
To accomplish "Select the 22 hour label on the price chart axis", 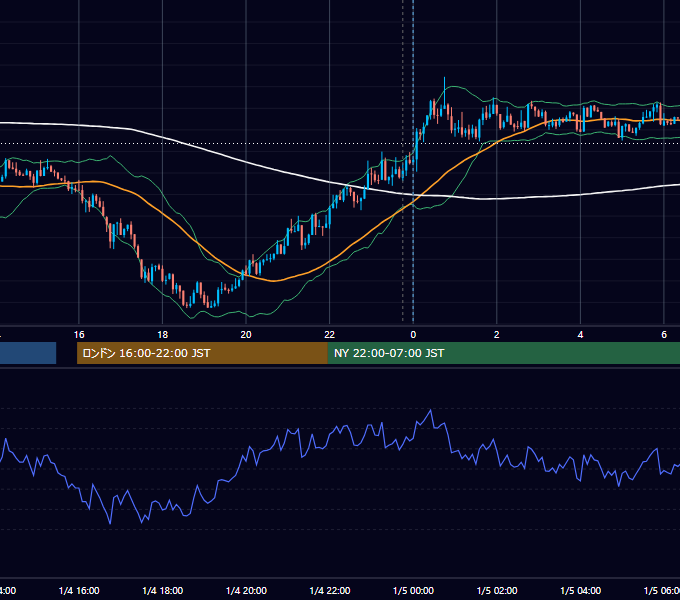I will point(330,335).
